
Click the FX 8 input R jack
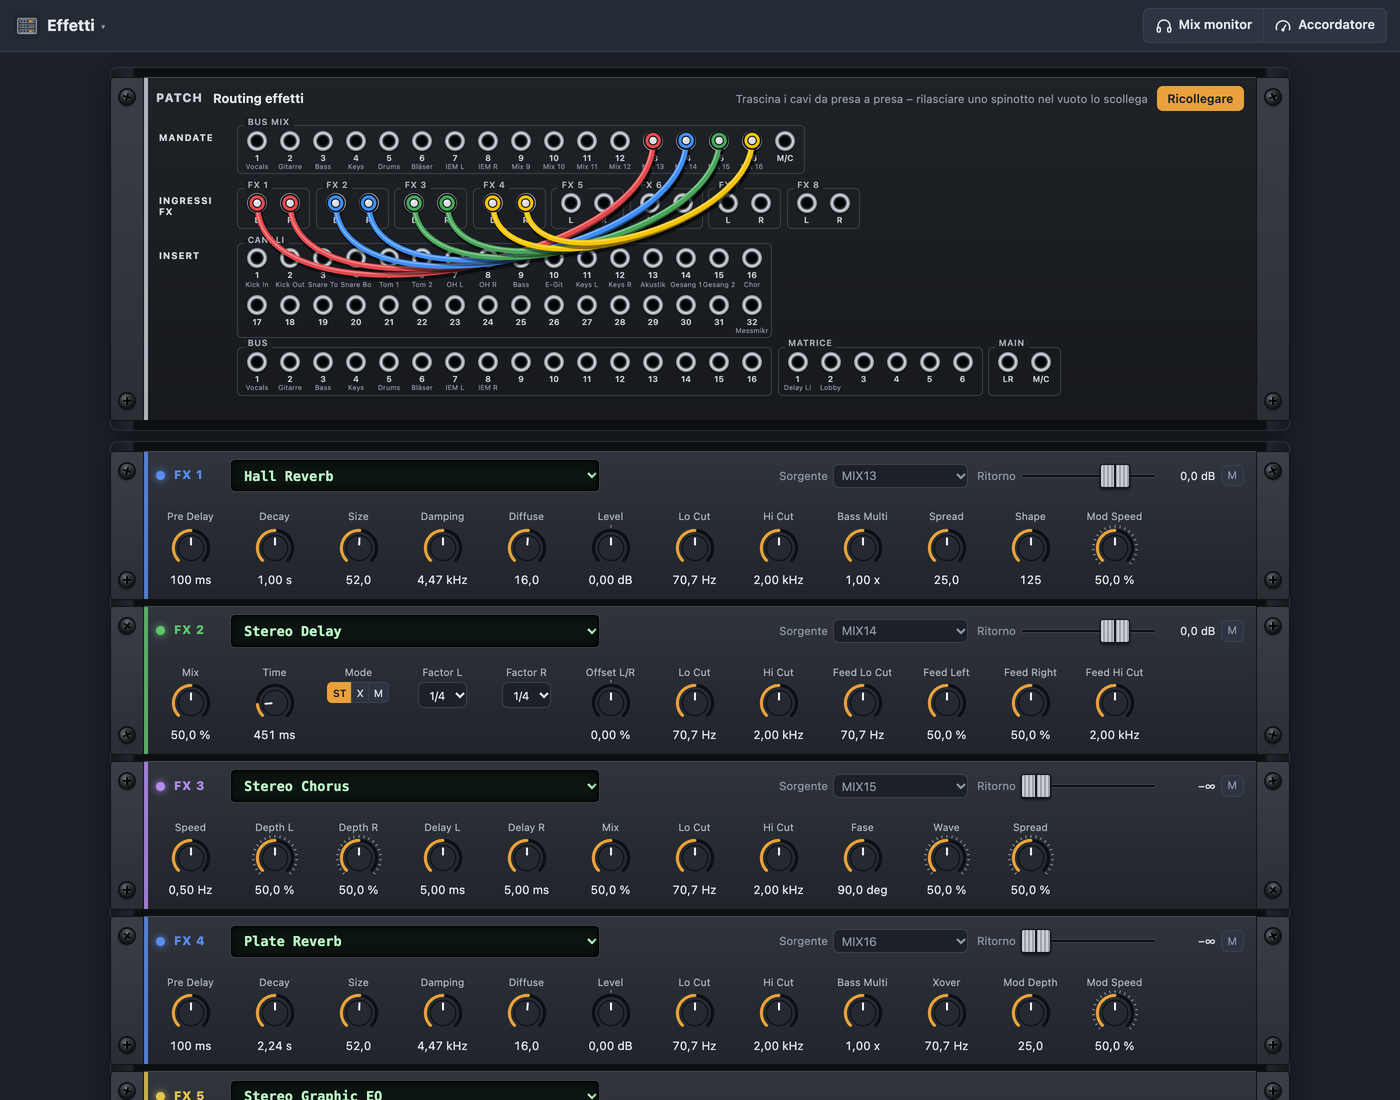pos(840,203)
